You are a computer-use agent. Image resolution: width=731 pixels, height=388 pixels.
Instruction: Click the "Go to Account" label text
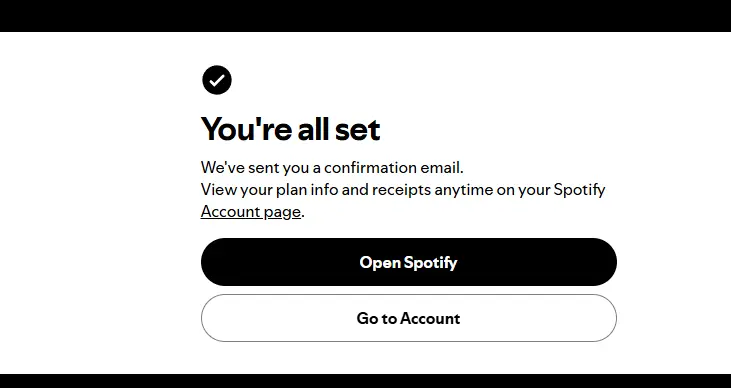point(408,319)
